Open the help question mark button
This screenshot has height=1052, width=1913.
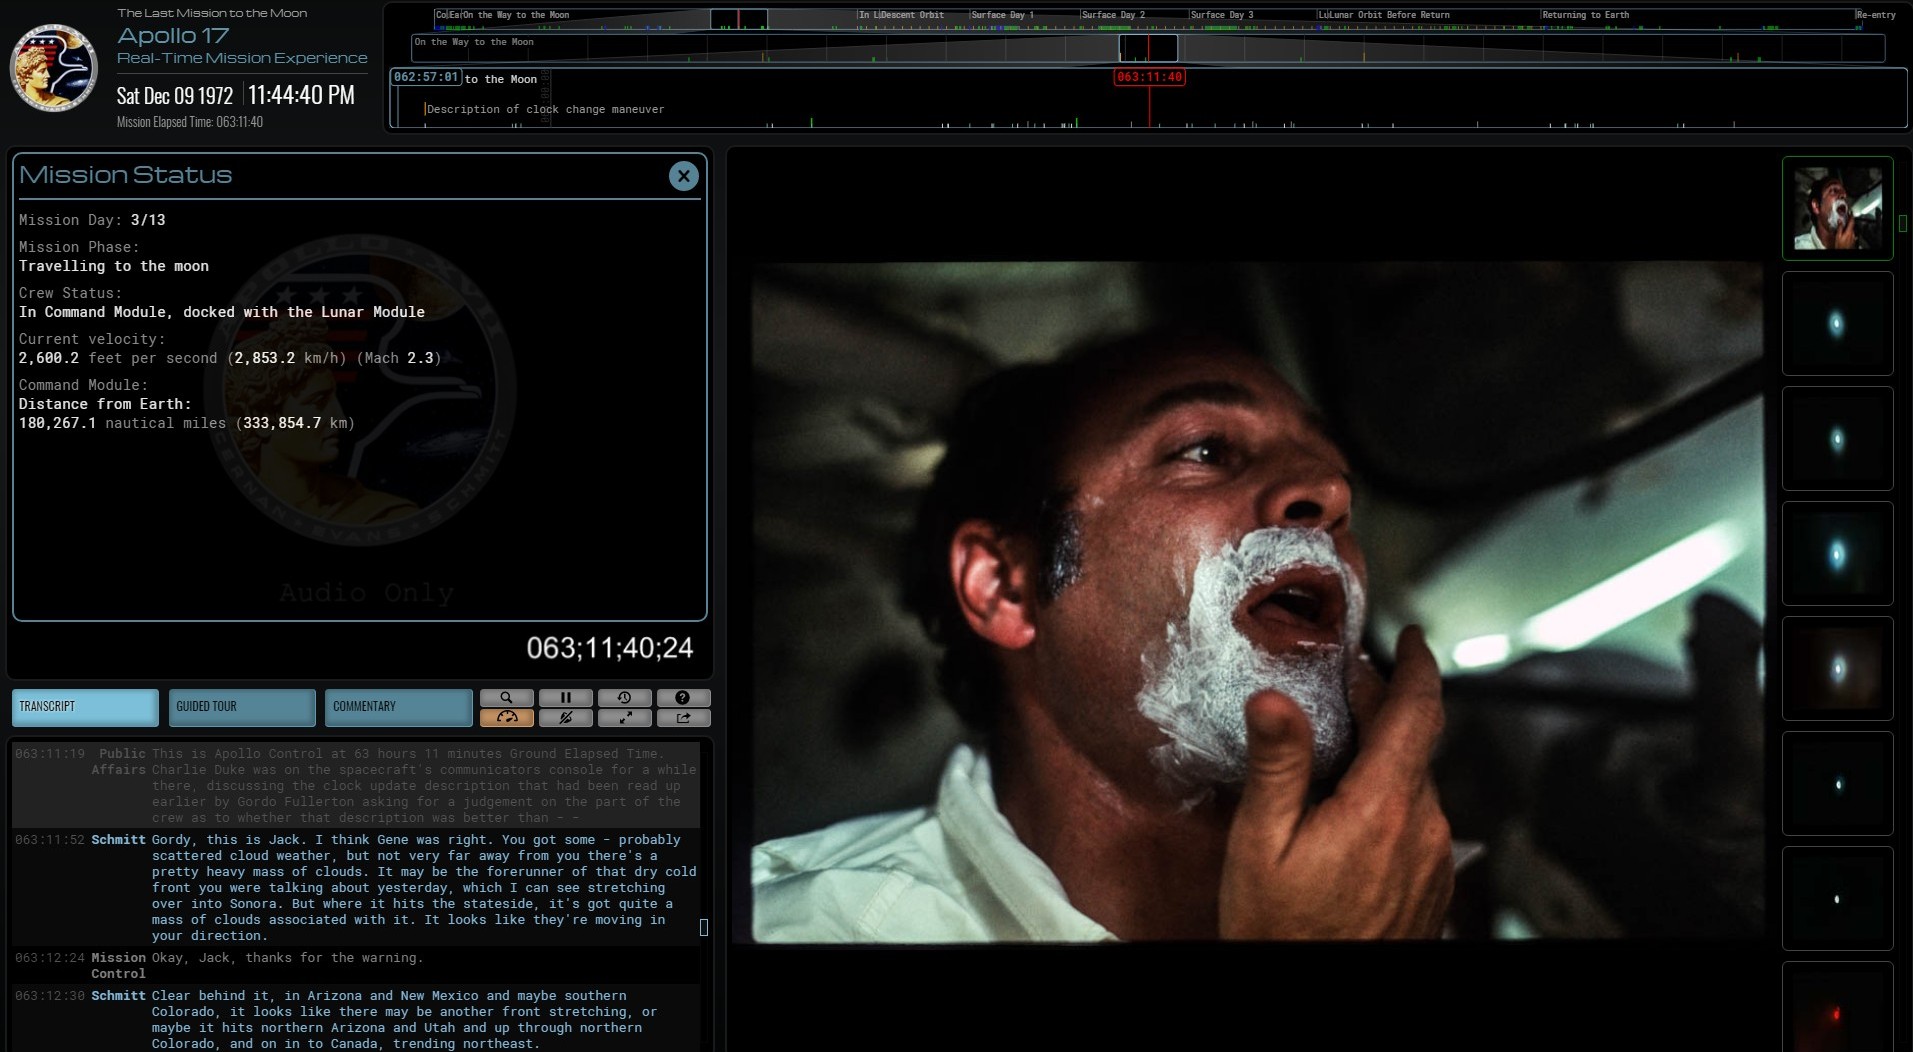click(x=683, y=698)
